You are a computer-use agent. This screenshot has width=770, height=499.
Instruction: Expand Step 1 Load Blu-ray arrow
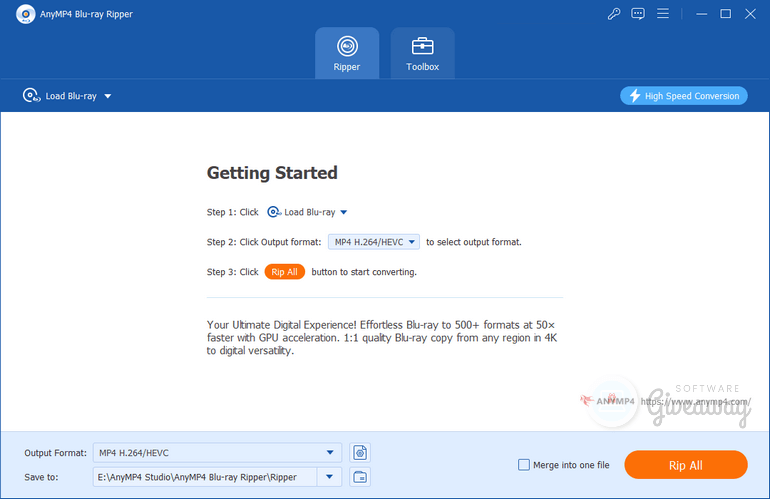coord(344,212)
